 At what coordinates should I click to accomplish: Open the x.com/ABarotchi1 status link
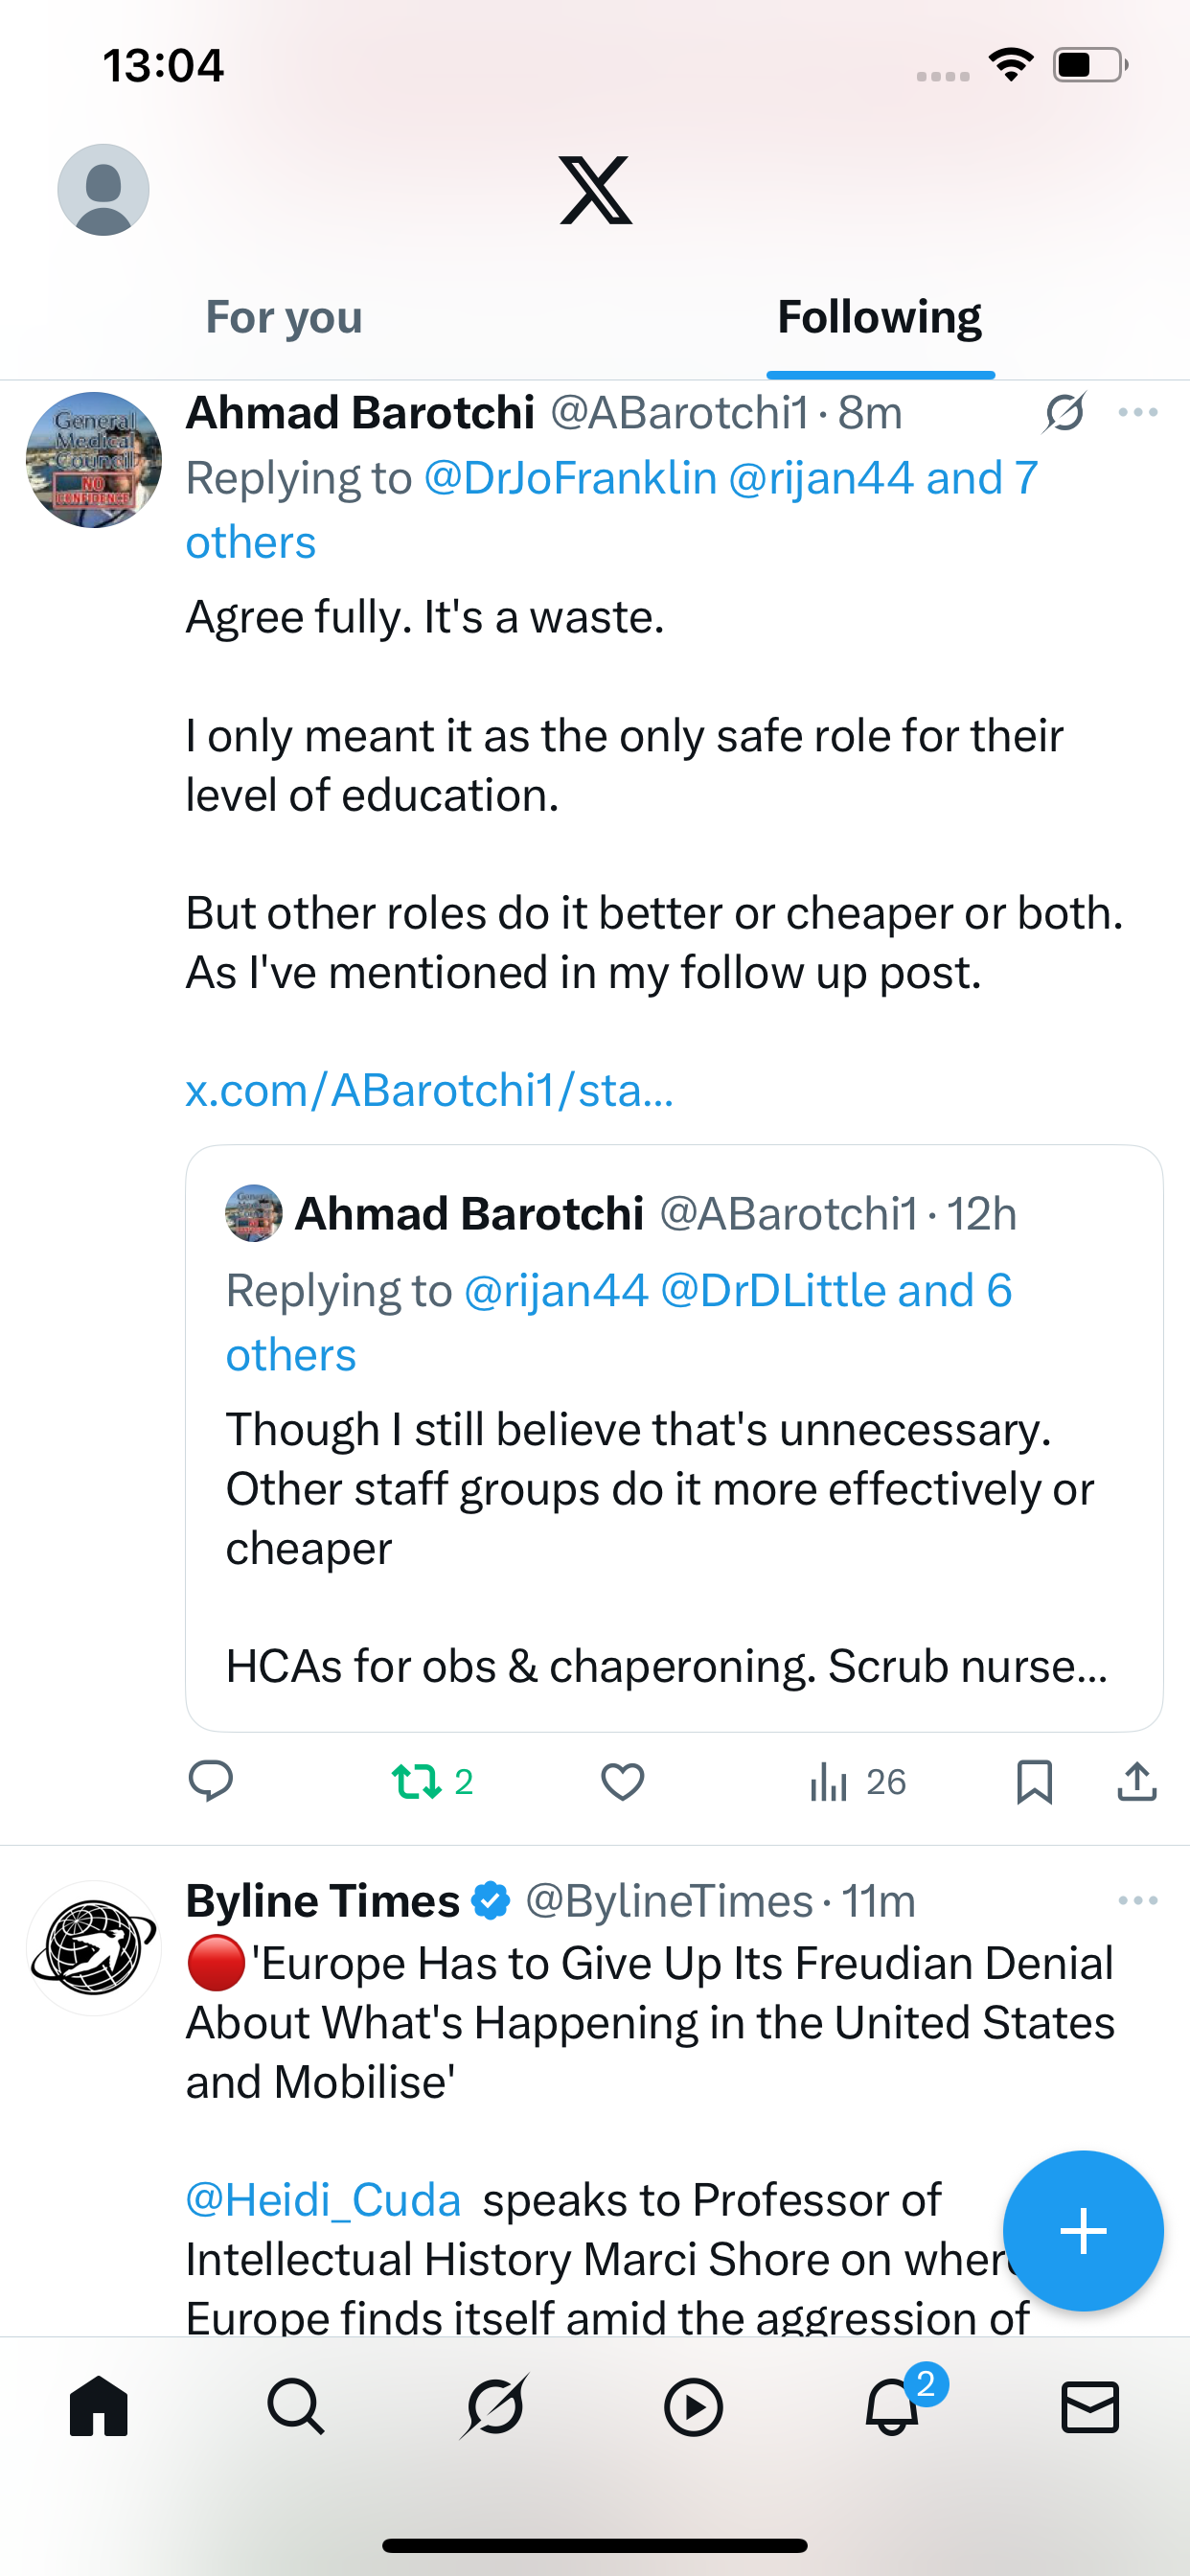tap(429, 1091)
